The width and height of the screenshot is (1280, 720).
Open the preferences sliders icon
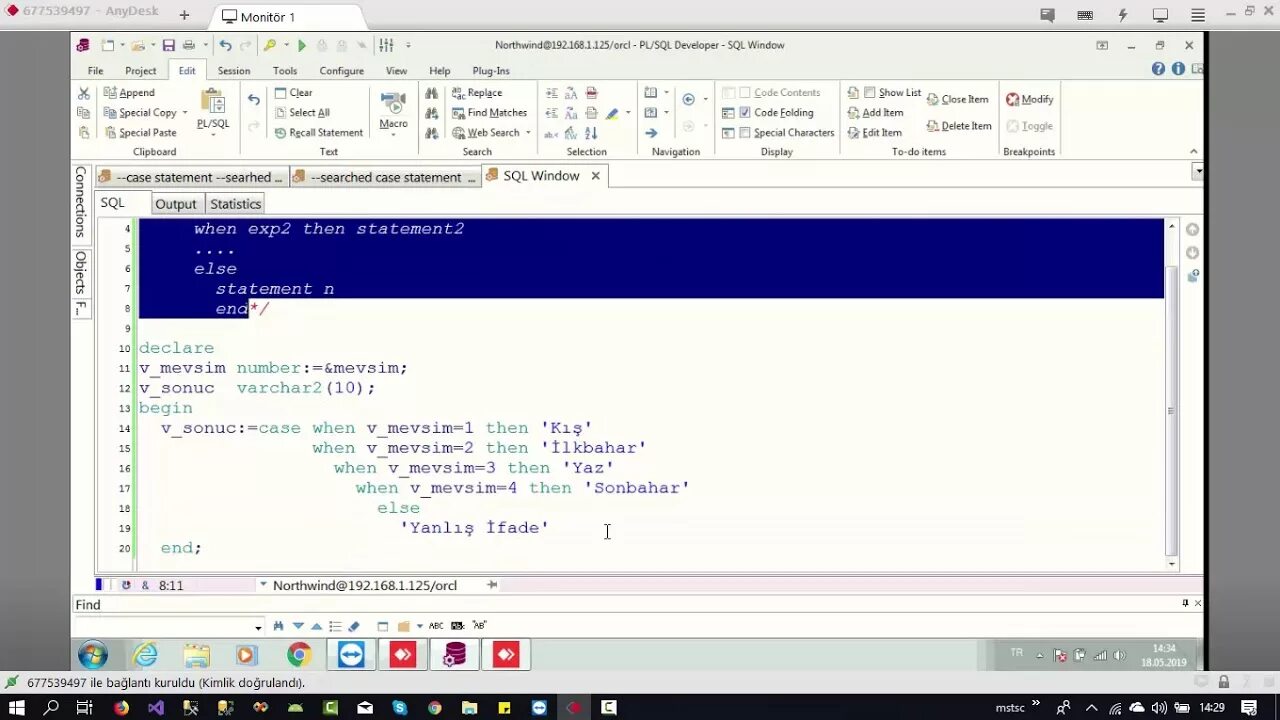click(x=386, y=45)
